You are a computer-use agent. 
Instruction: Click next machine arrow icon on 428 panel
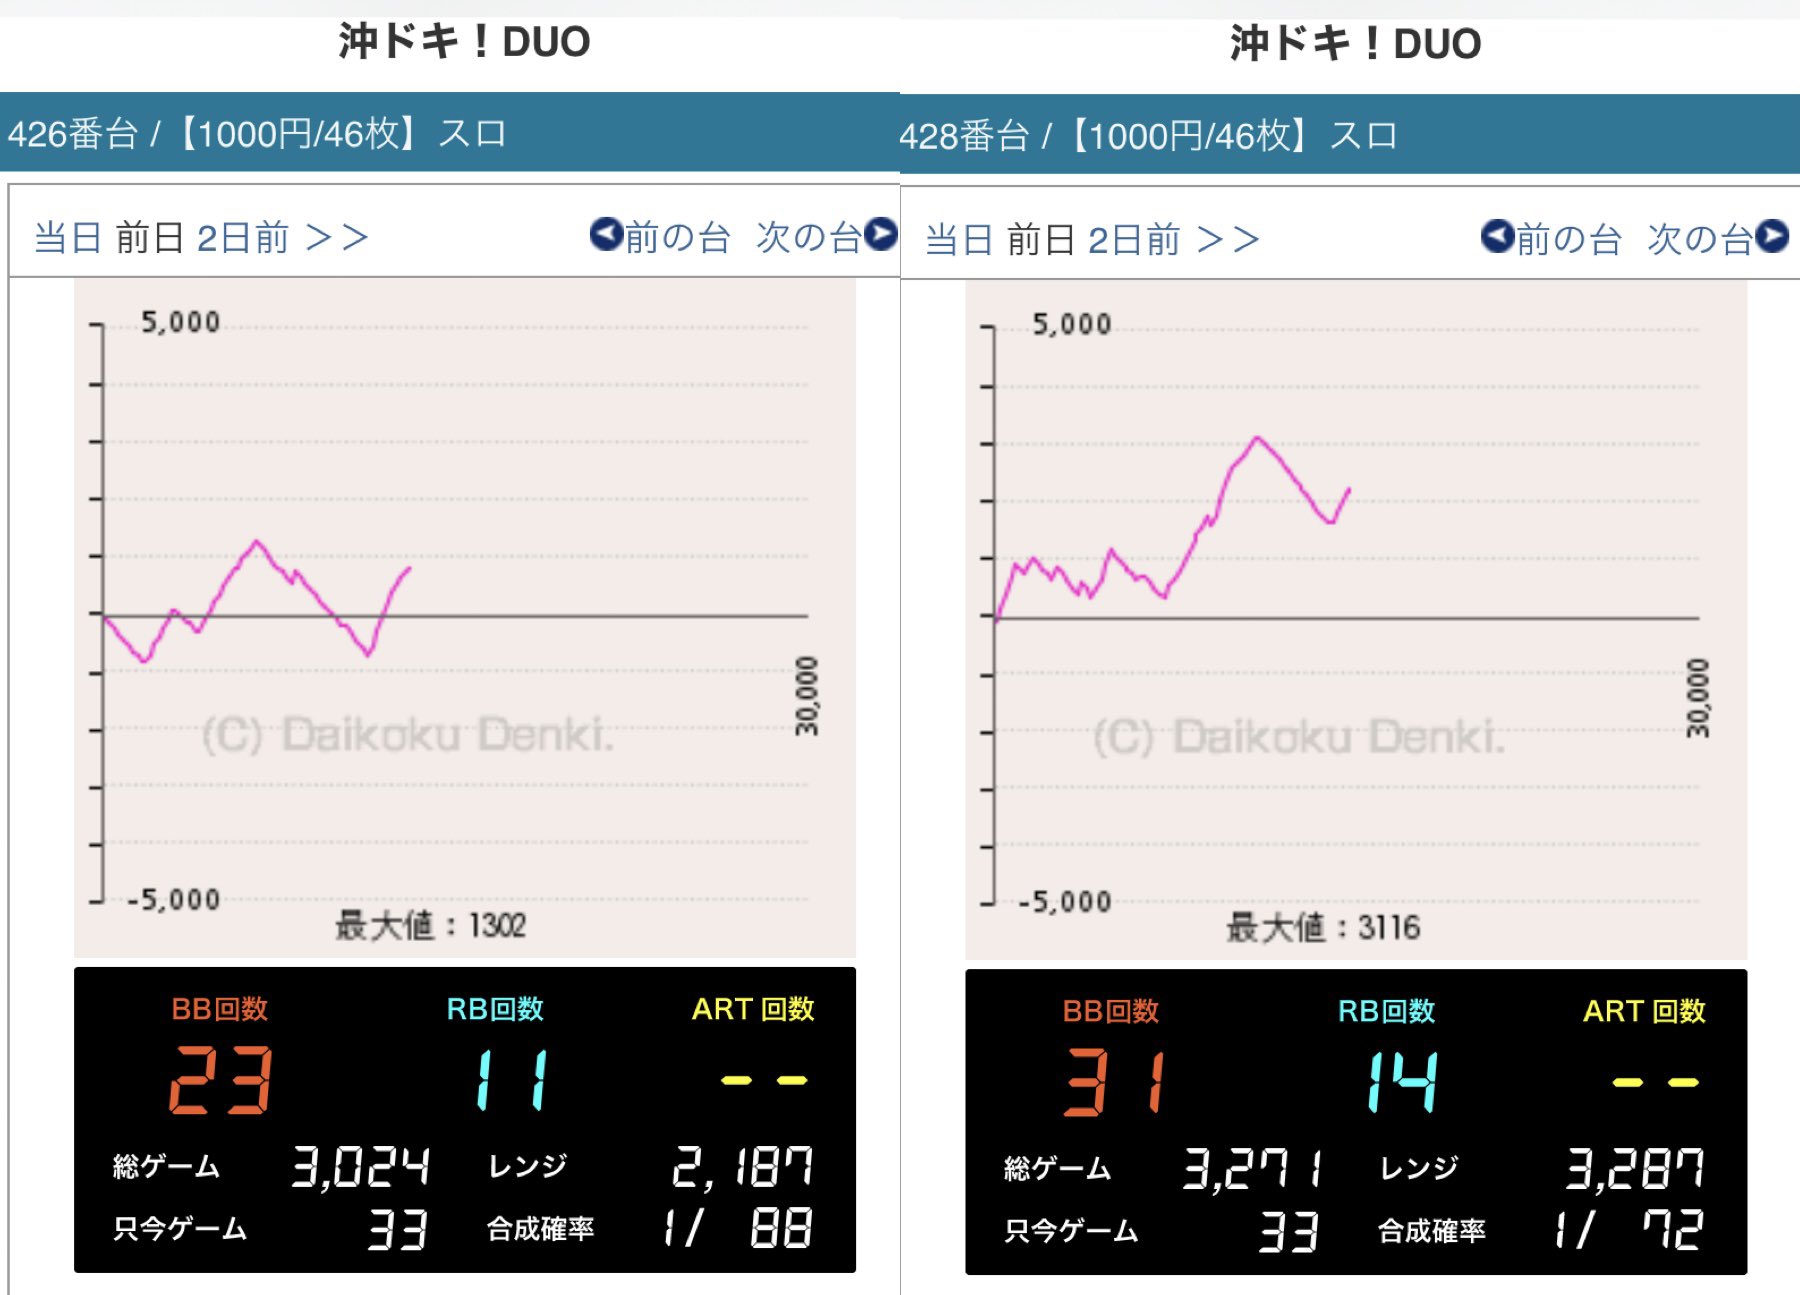[1772, 237]
